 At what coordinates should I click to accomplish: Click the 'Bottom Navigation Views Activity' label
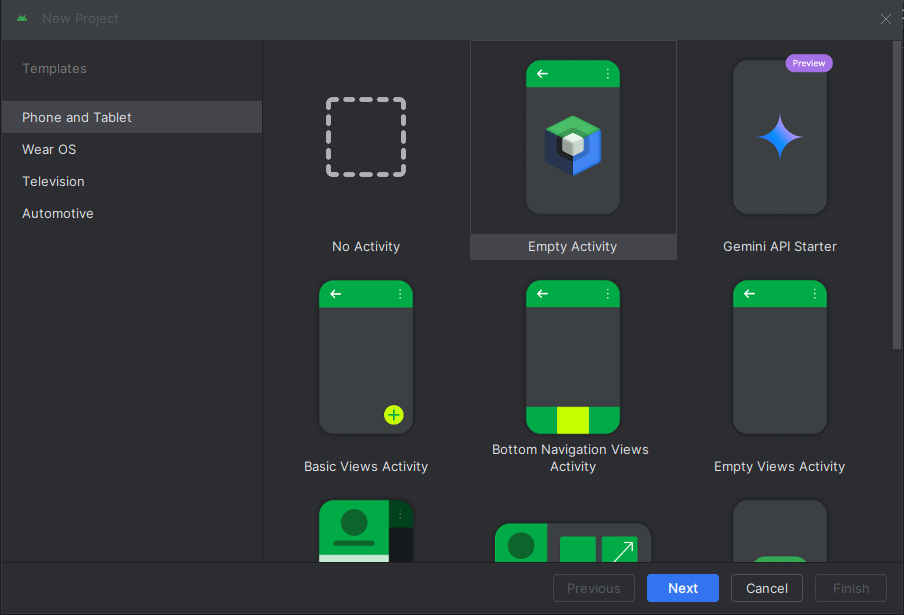570,458
